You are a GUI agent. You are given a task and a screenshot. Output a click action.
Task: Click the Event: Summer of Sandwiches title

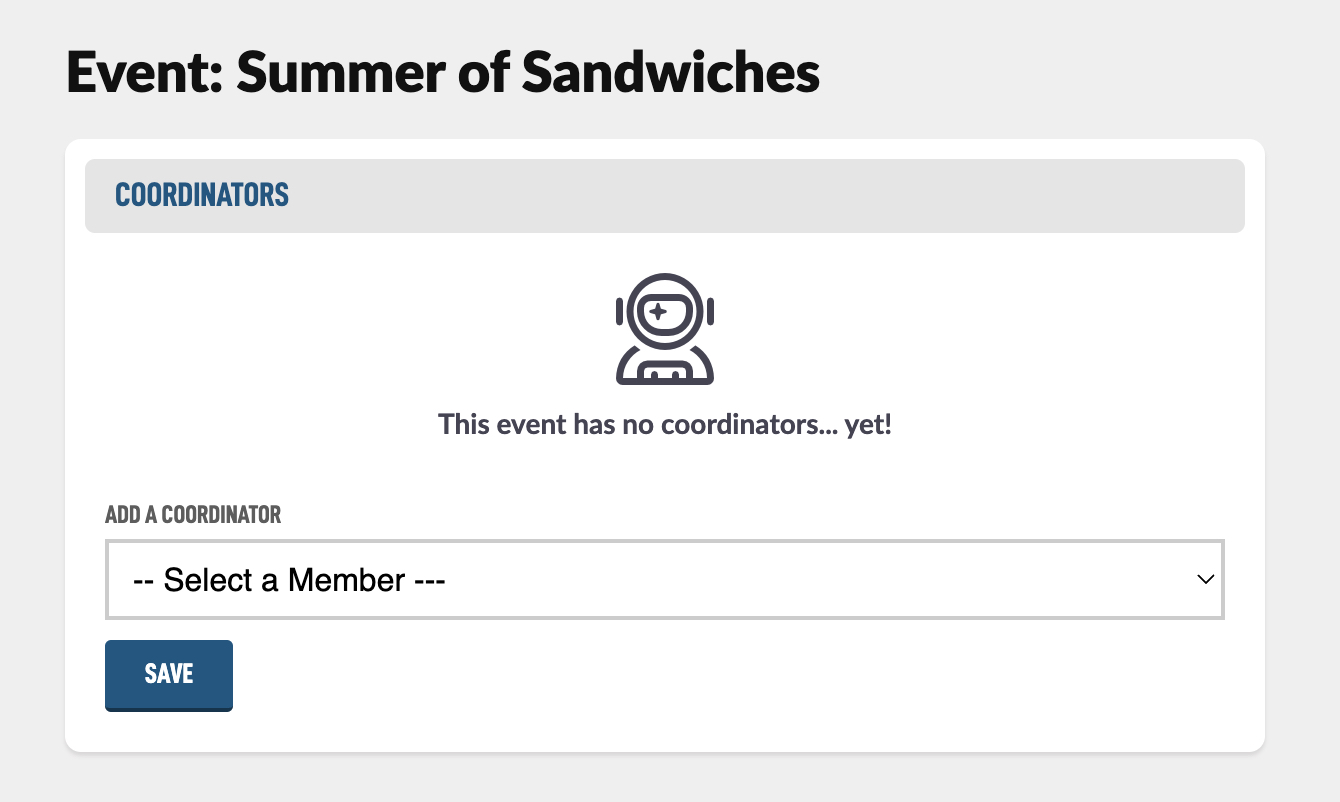click(x=443, y=72)
